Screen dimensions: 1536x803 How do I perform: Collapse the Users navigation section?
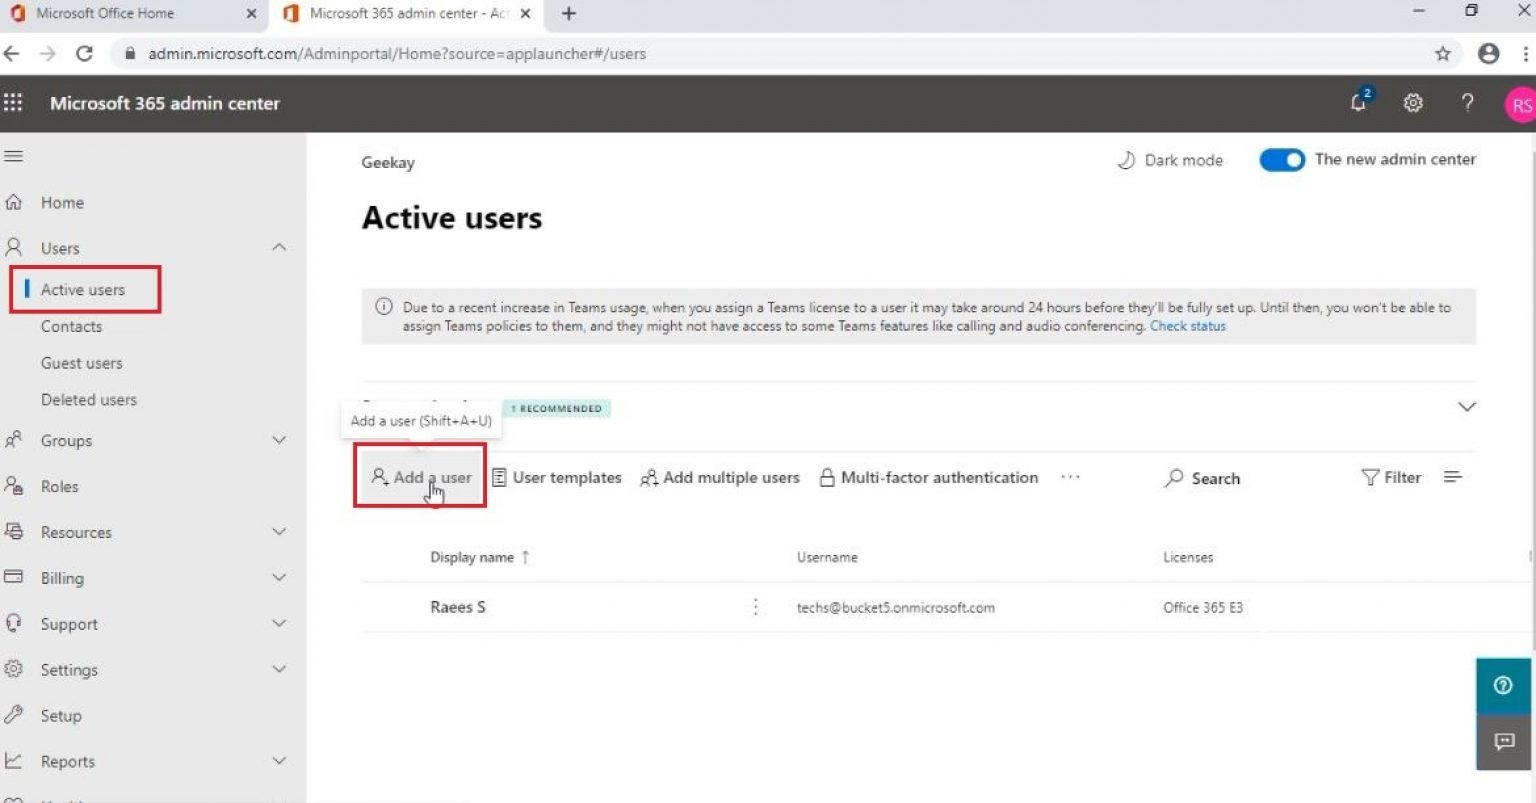(x=277, y=247)
